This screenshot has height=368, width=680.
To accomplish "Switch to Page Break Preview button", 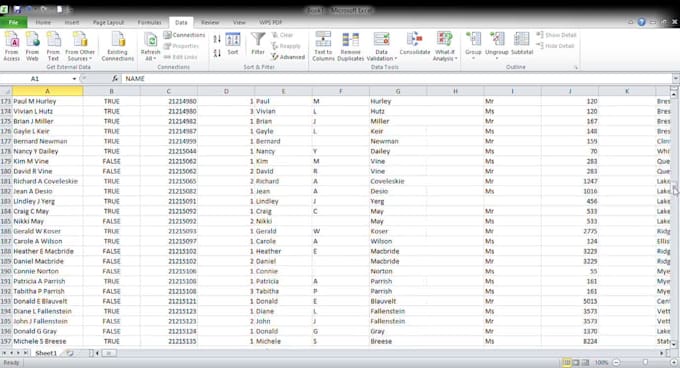I will (585, 362).
